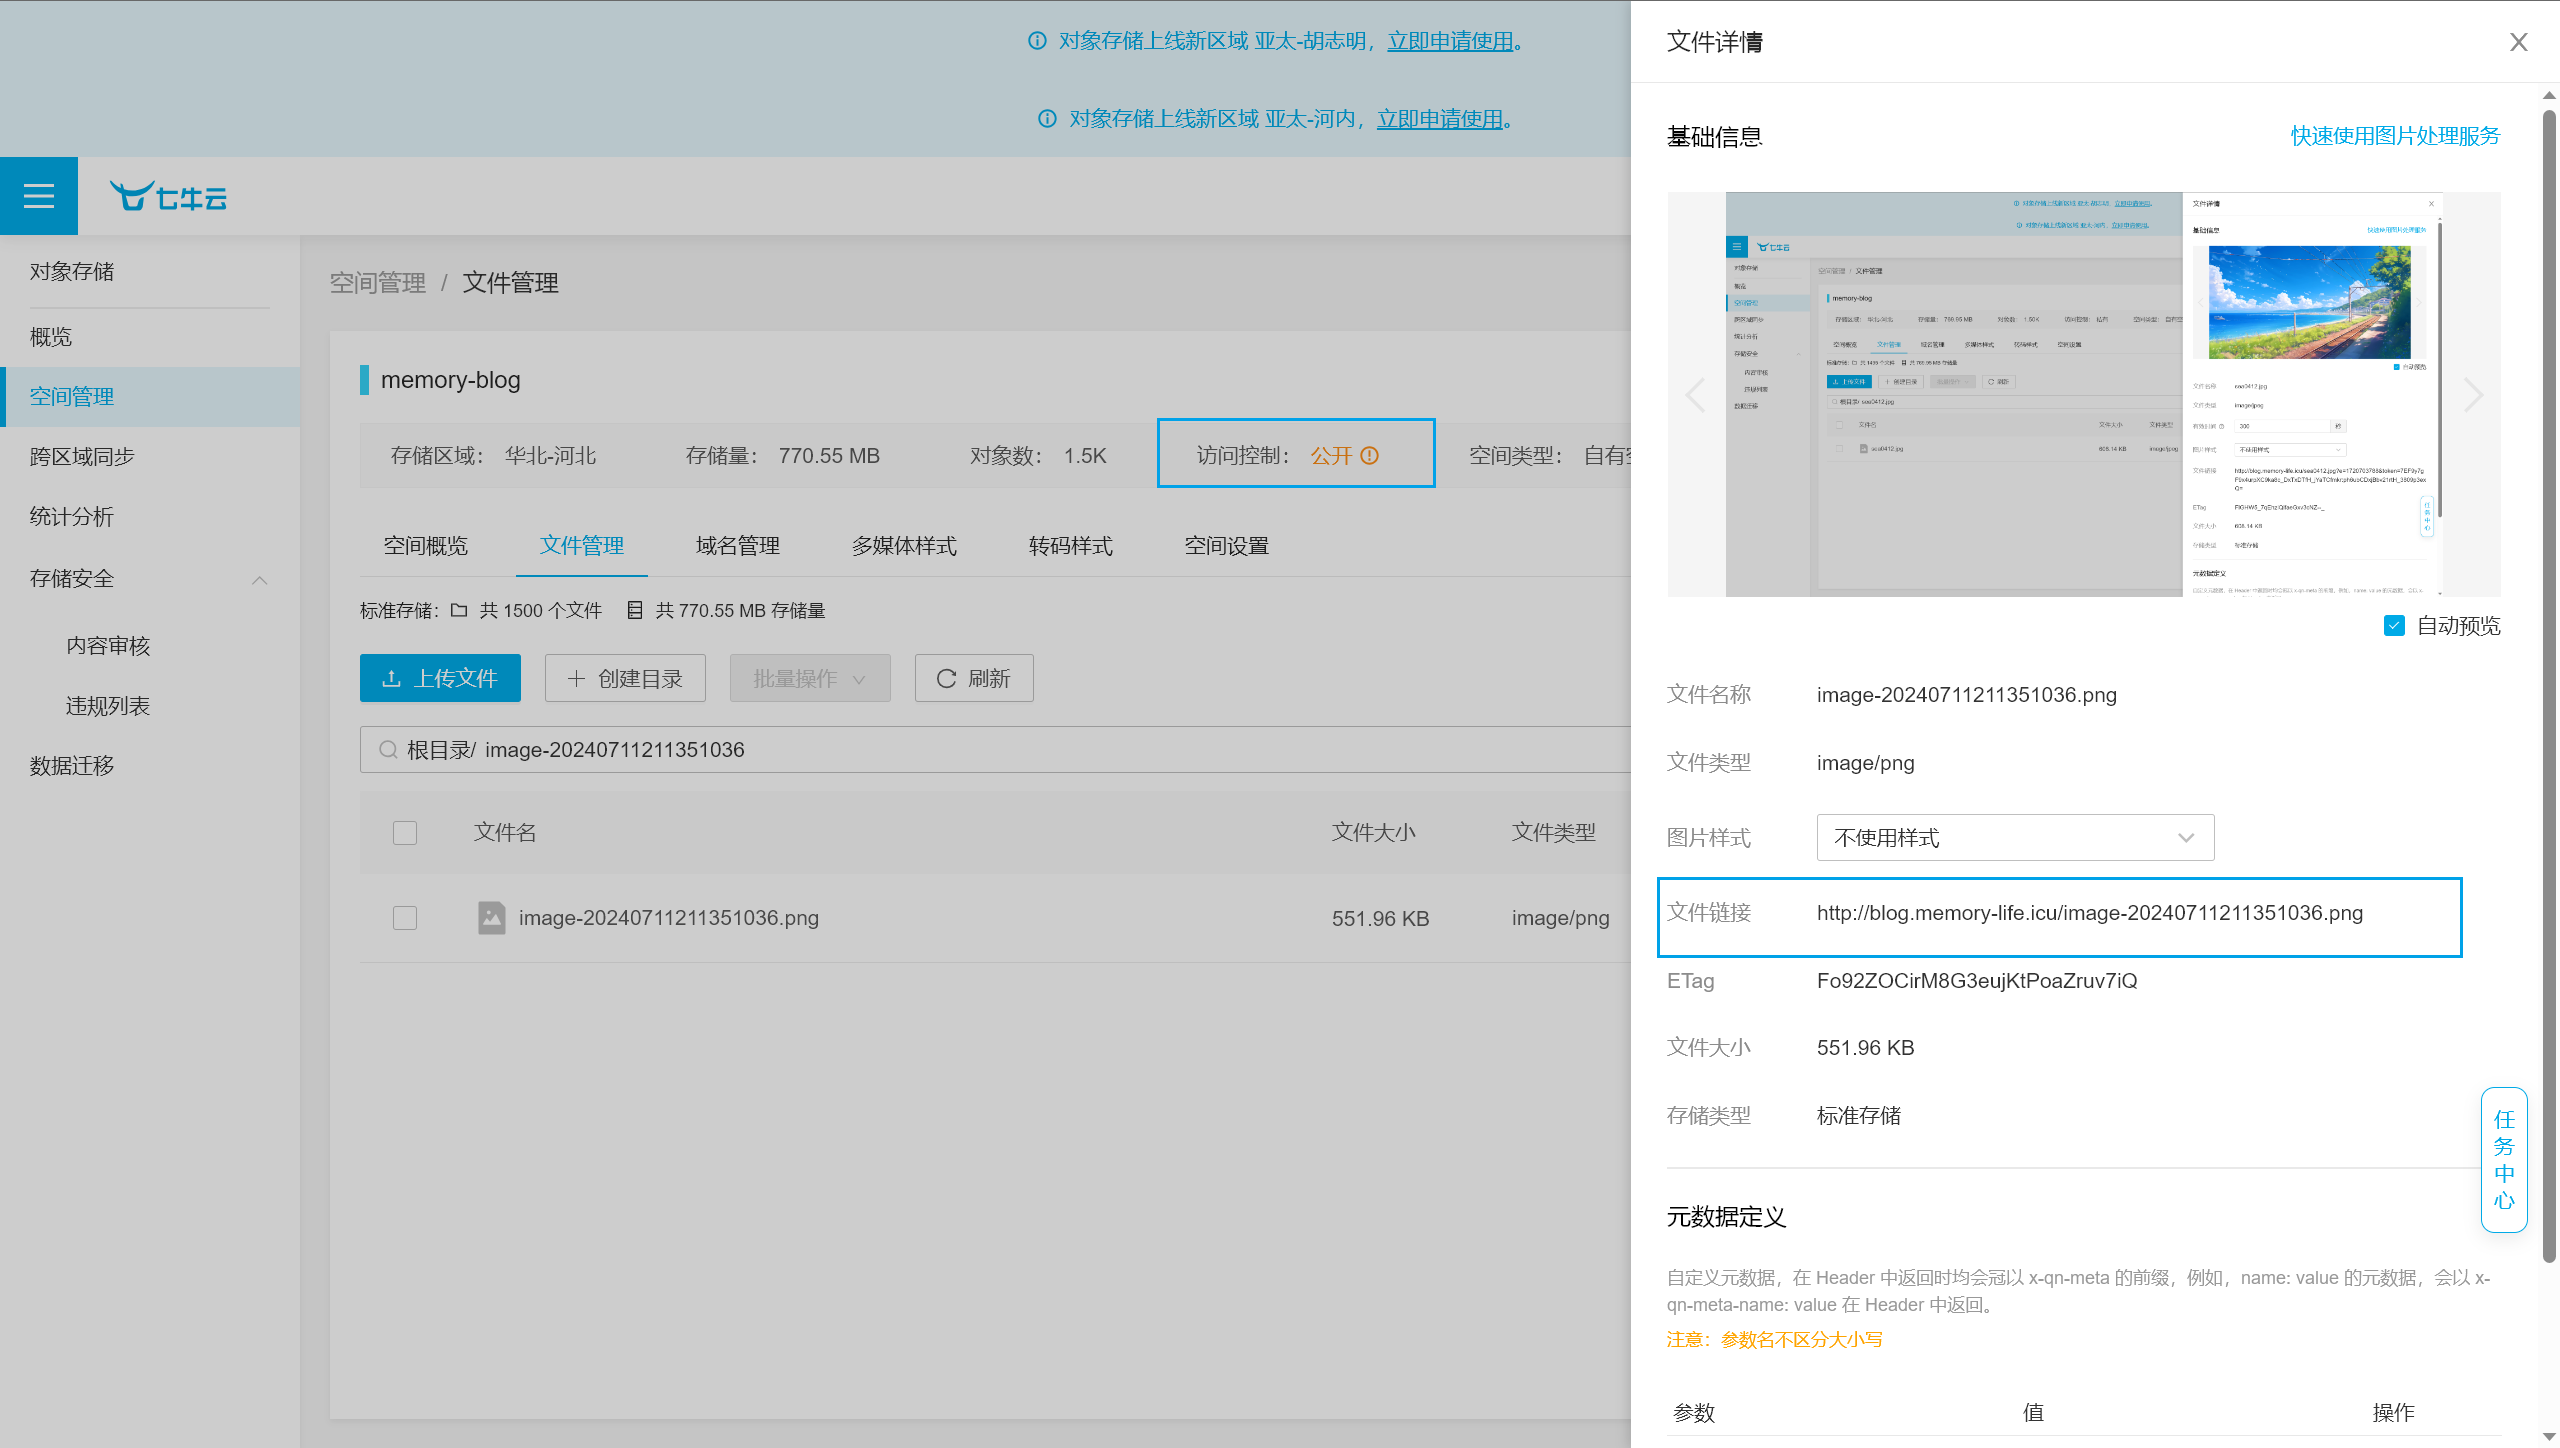Click 立即申请使用 link for 亚太-河内
This screenshot has width=2560, height=1448.
(x=1440, y=119)
